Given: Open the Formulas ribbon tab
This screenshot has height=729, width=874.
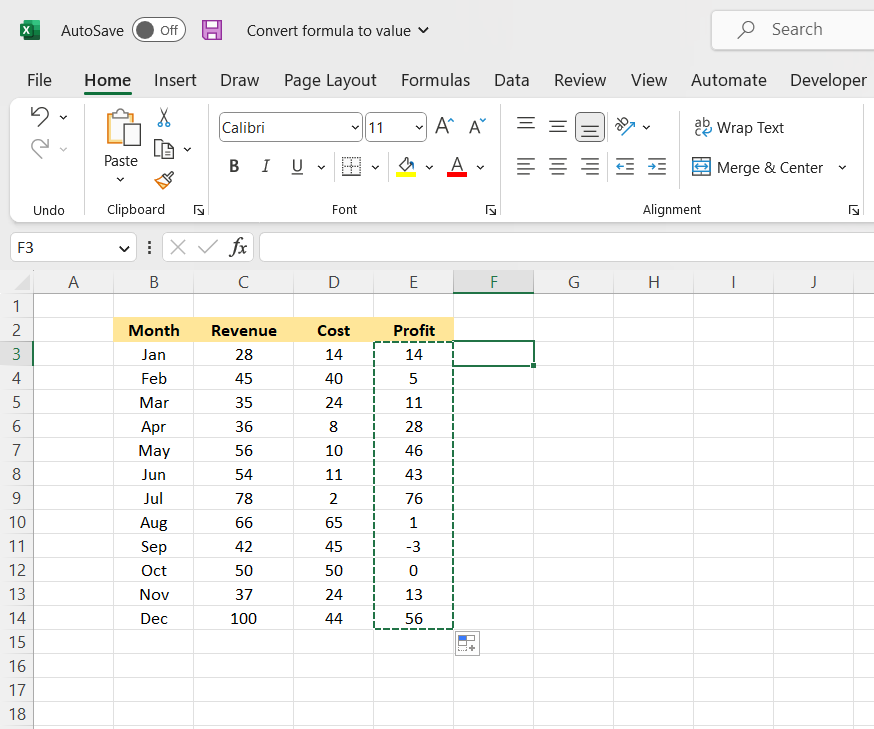Looking at the screenshot, I should tap(435, 80).
